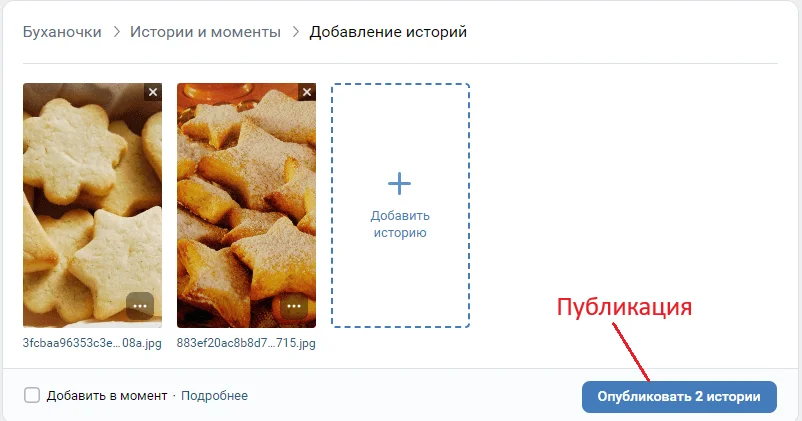This screenshot has width=802, height=421.
Task: Go to the "Буханочки" breadcrumb
Action: pos(62,32)
